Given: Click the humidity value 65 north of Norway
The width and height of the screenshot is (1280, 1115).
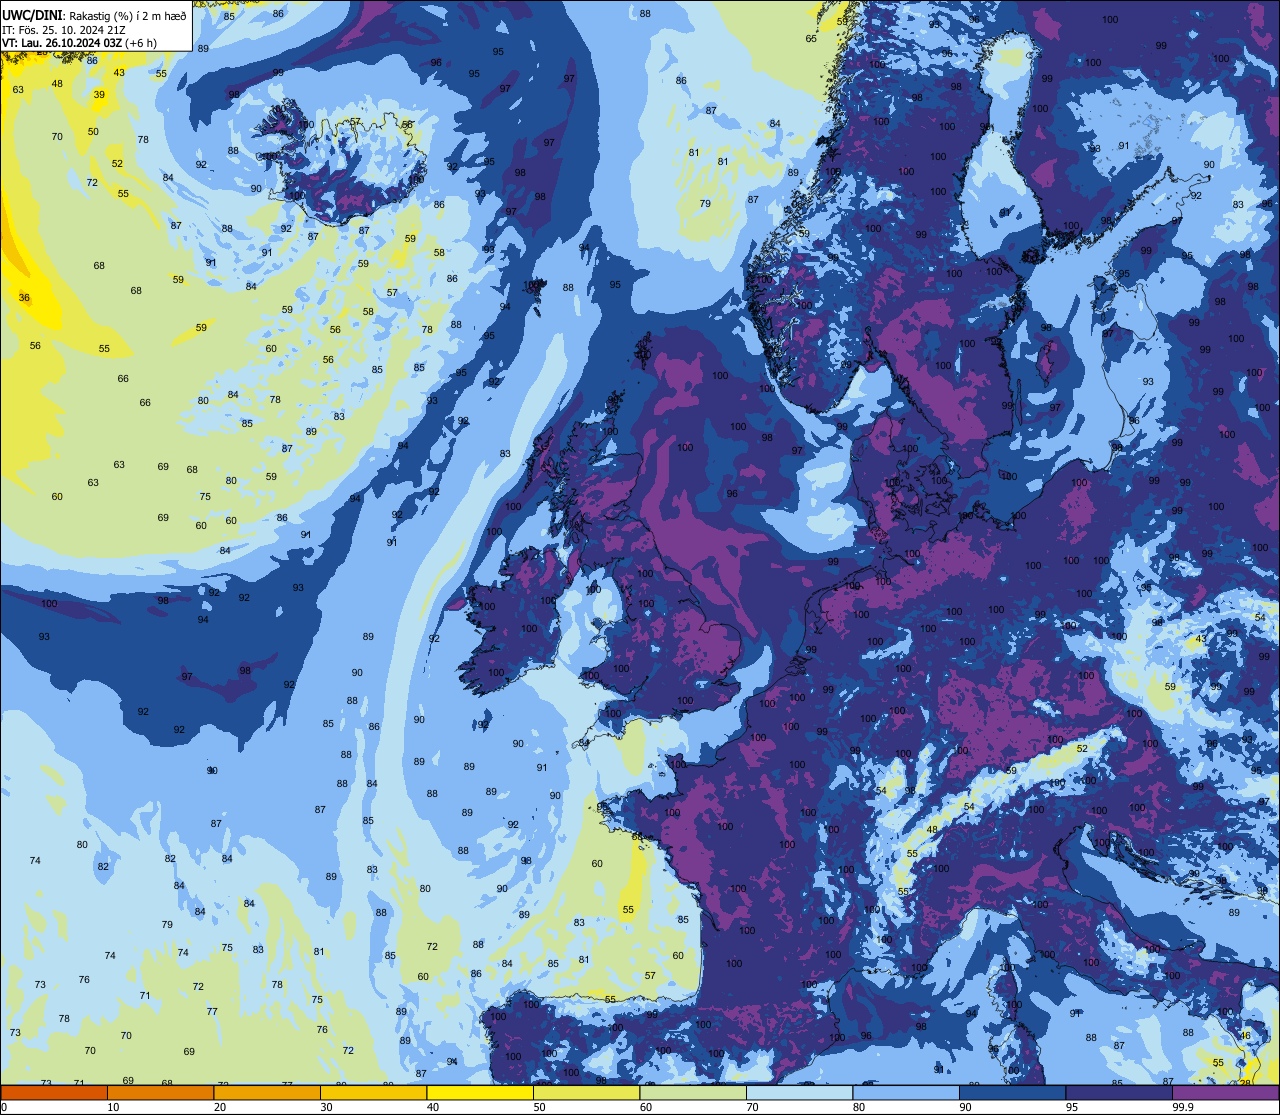Looking at the screenshot, I should pos(811,38).
